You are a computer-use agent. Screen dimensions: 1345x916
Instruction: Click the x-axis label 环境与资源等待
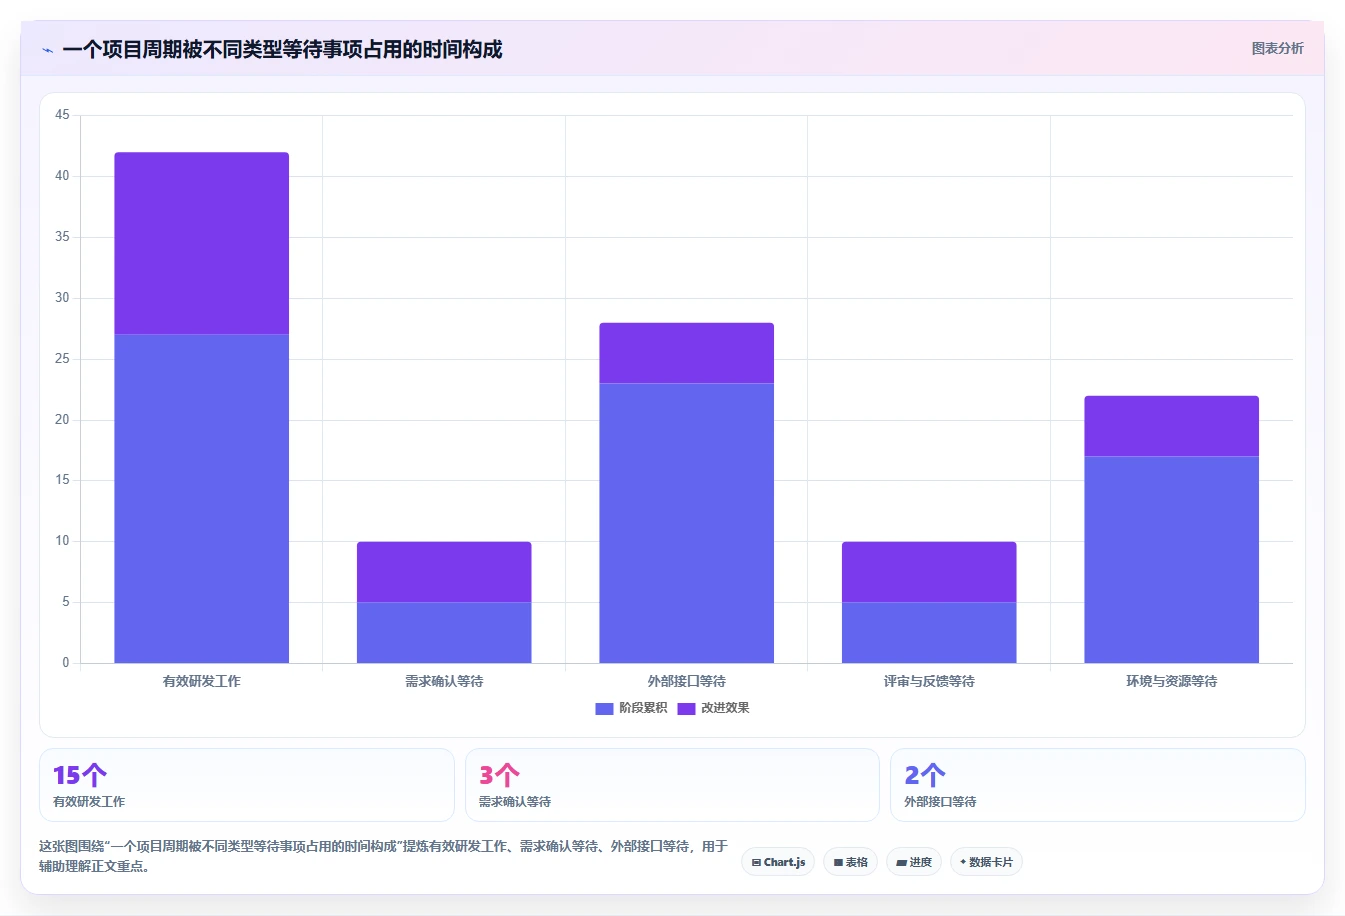coord(1172,681)
